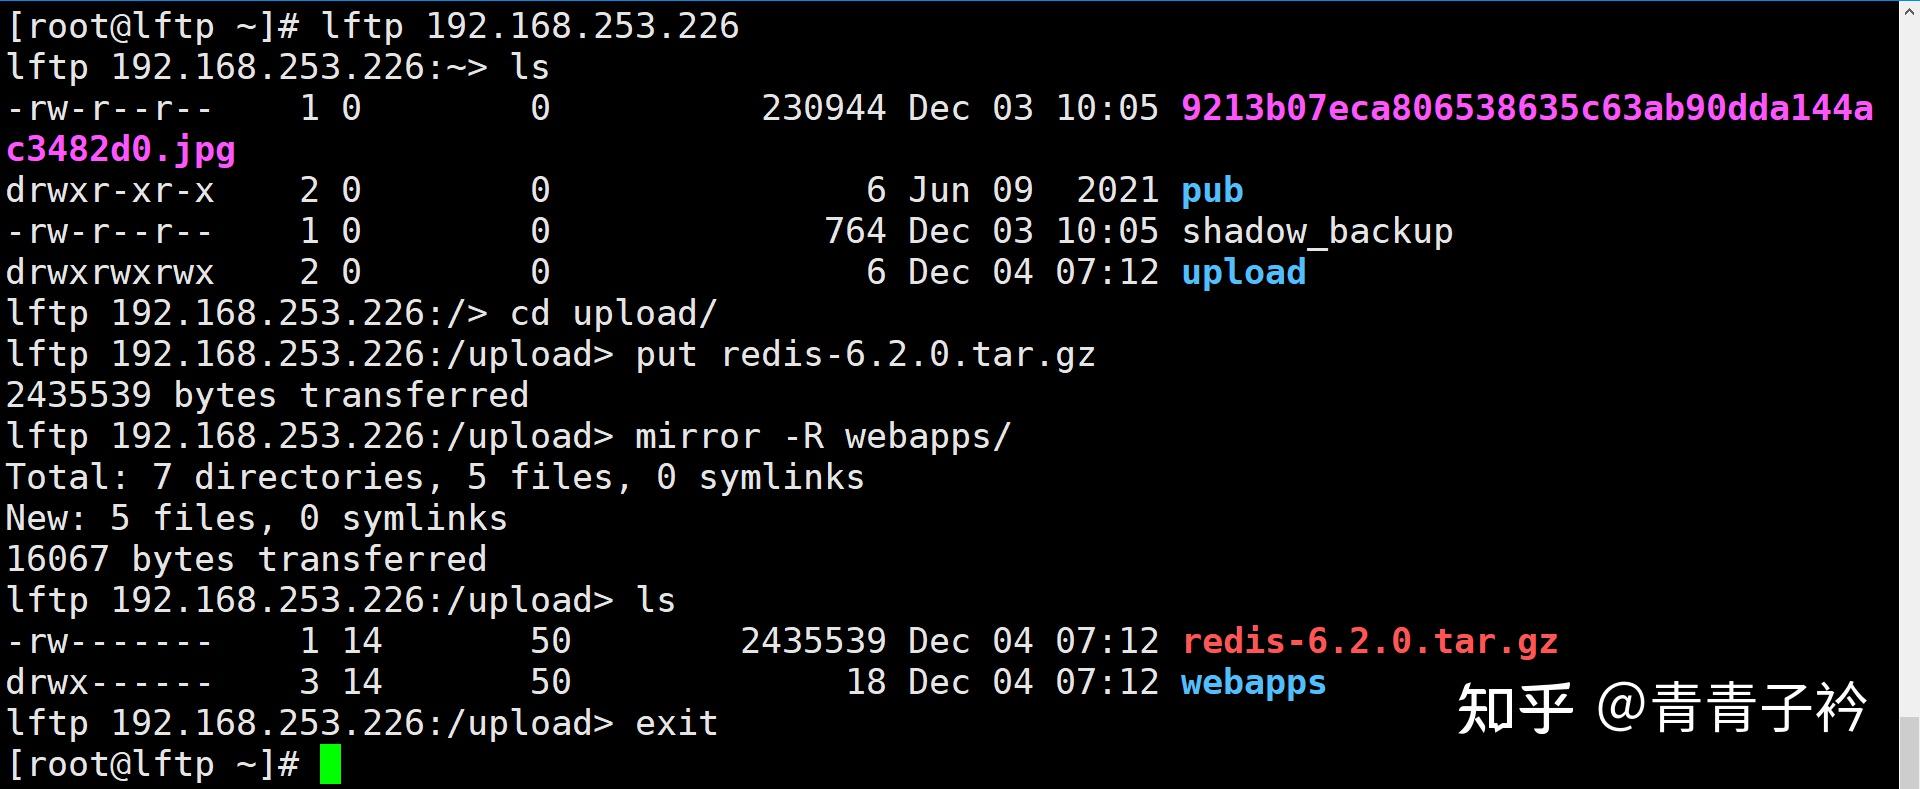The width and height of the screenshot is (1920, 789).
Task: Select 'Total: 7 directories, 5 files, 0 symlinks' line
Action: (435, 478)
